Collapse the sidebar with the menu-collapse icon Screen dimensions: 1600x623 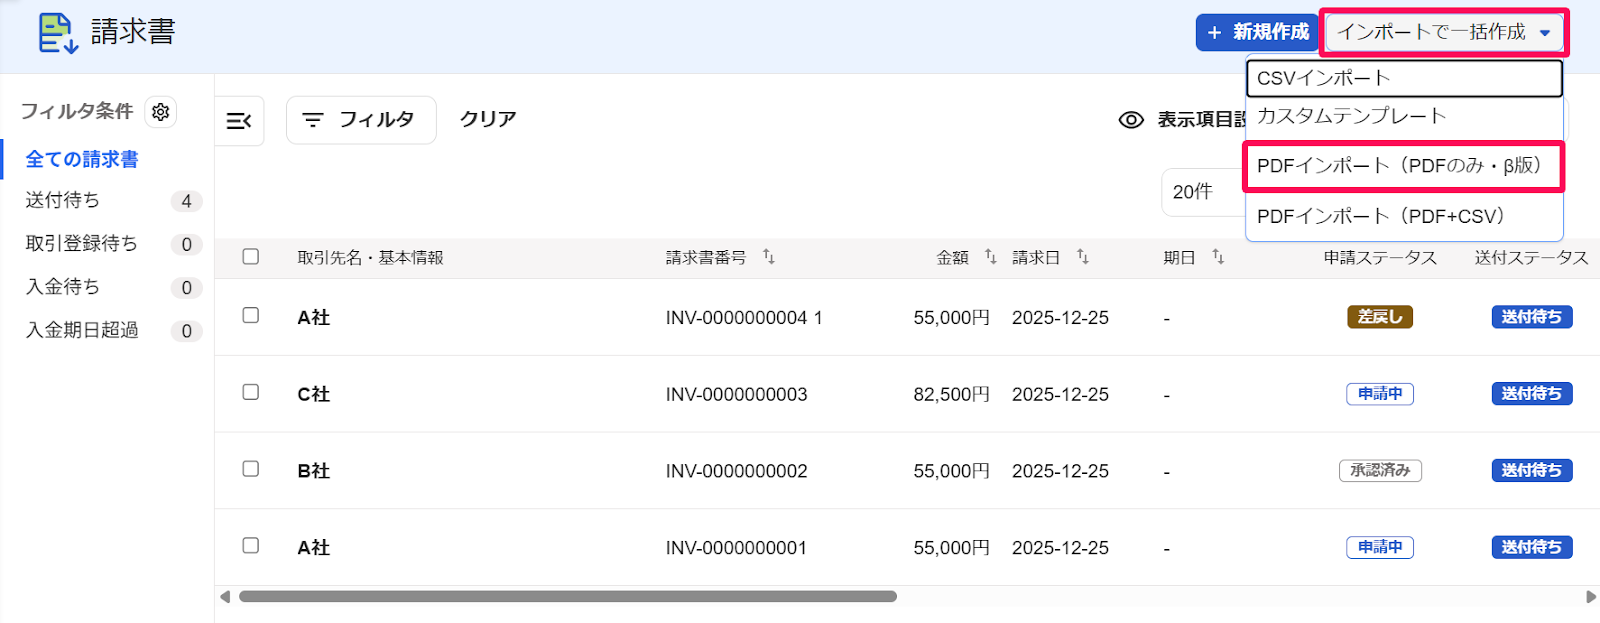(x=239, y=121)
